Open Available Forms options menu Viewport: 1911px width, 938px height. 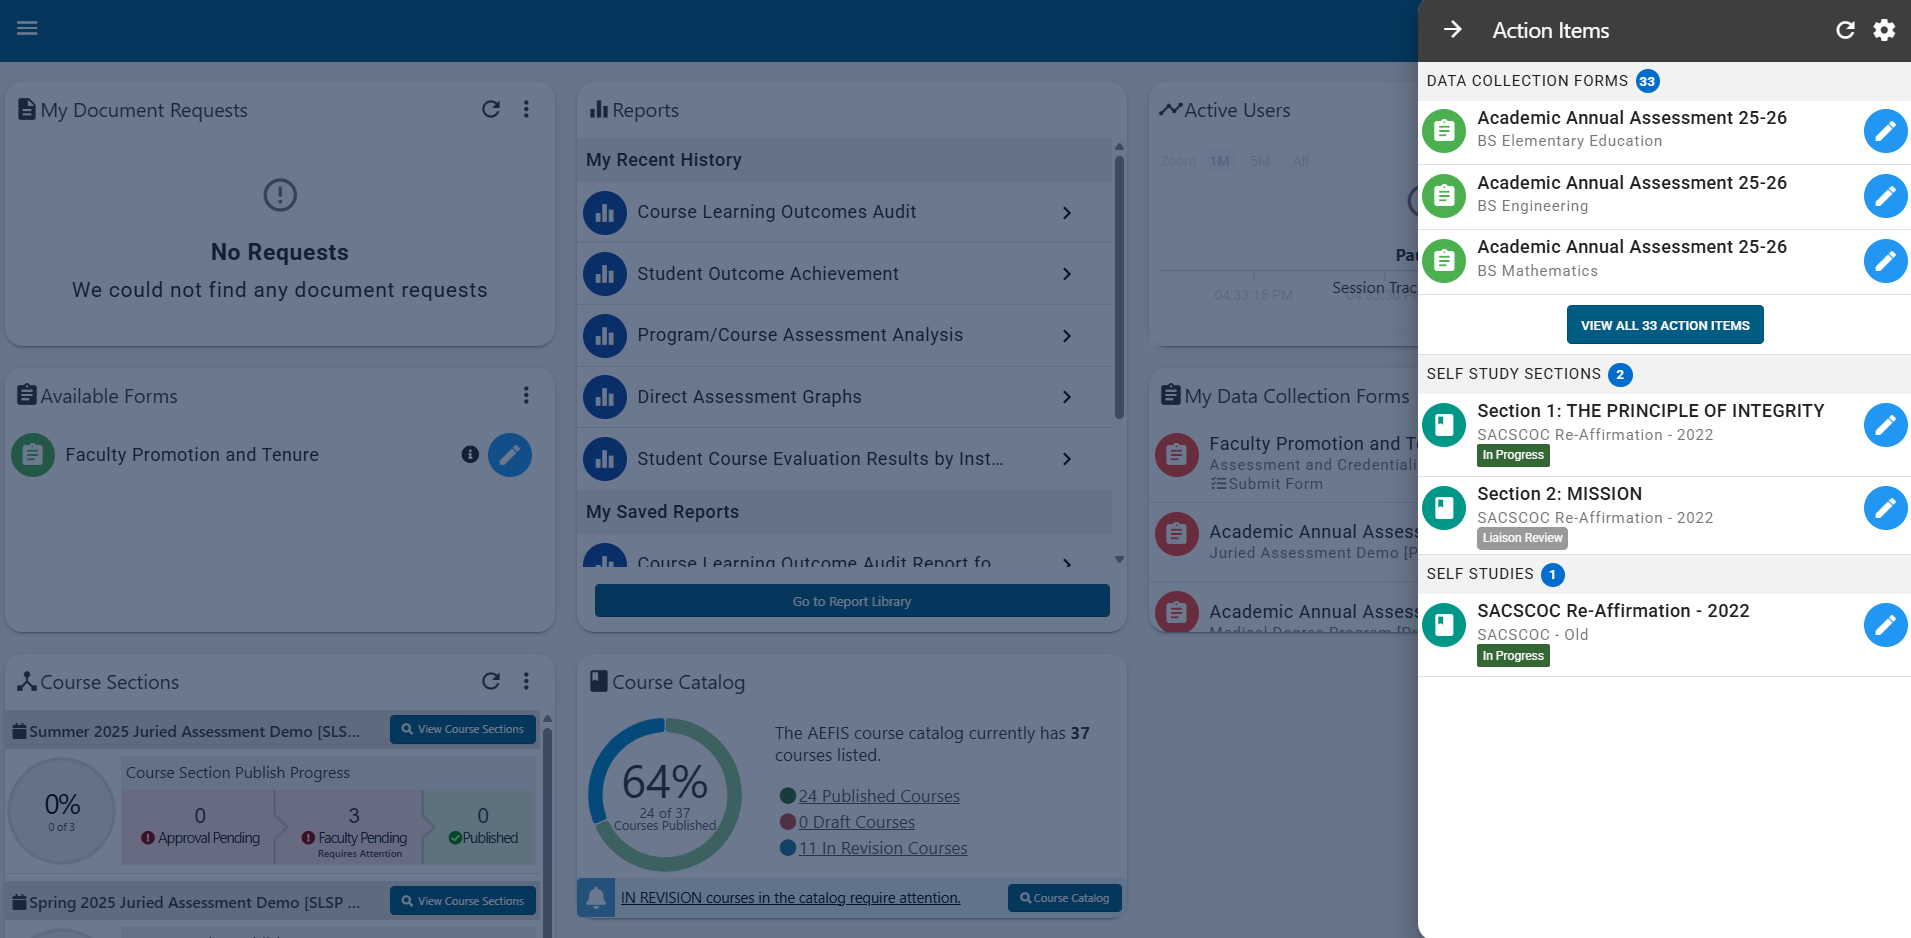[526, 395]
